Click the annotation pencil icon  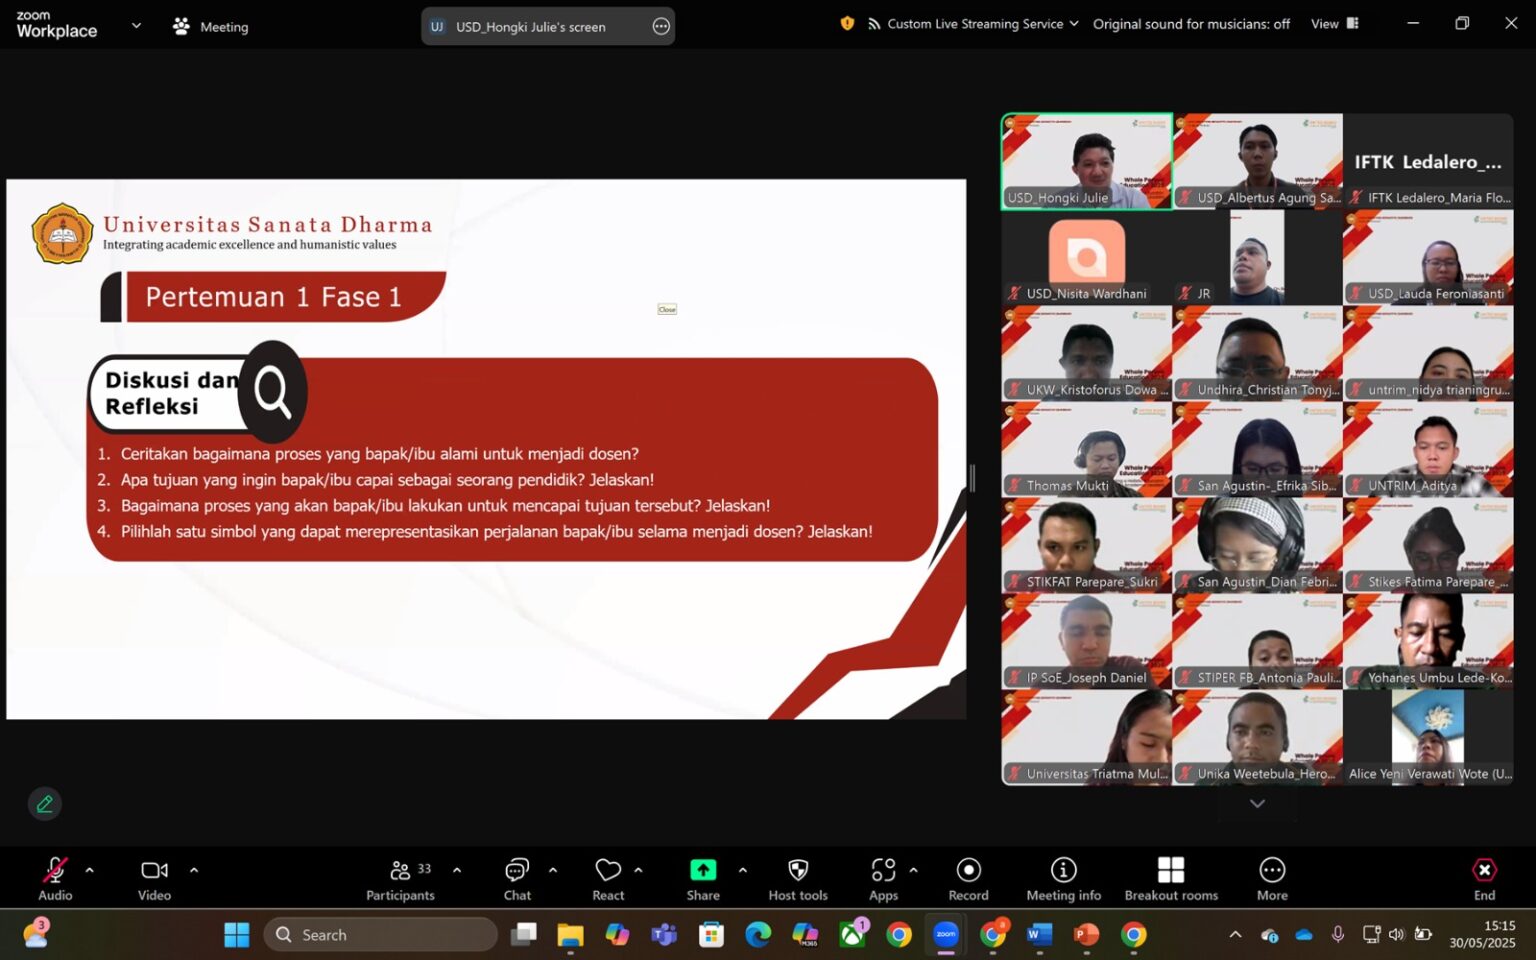point(45,804)
